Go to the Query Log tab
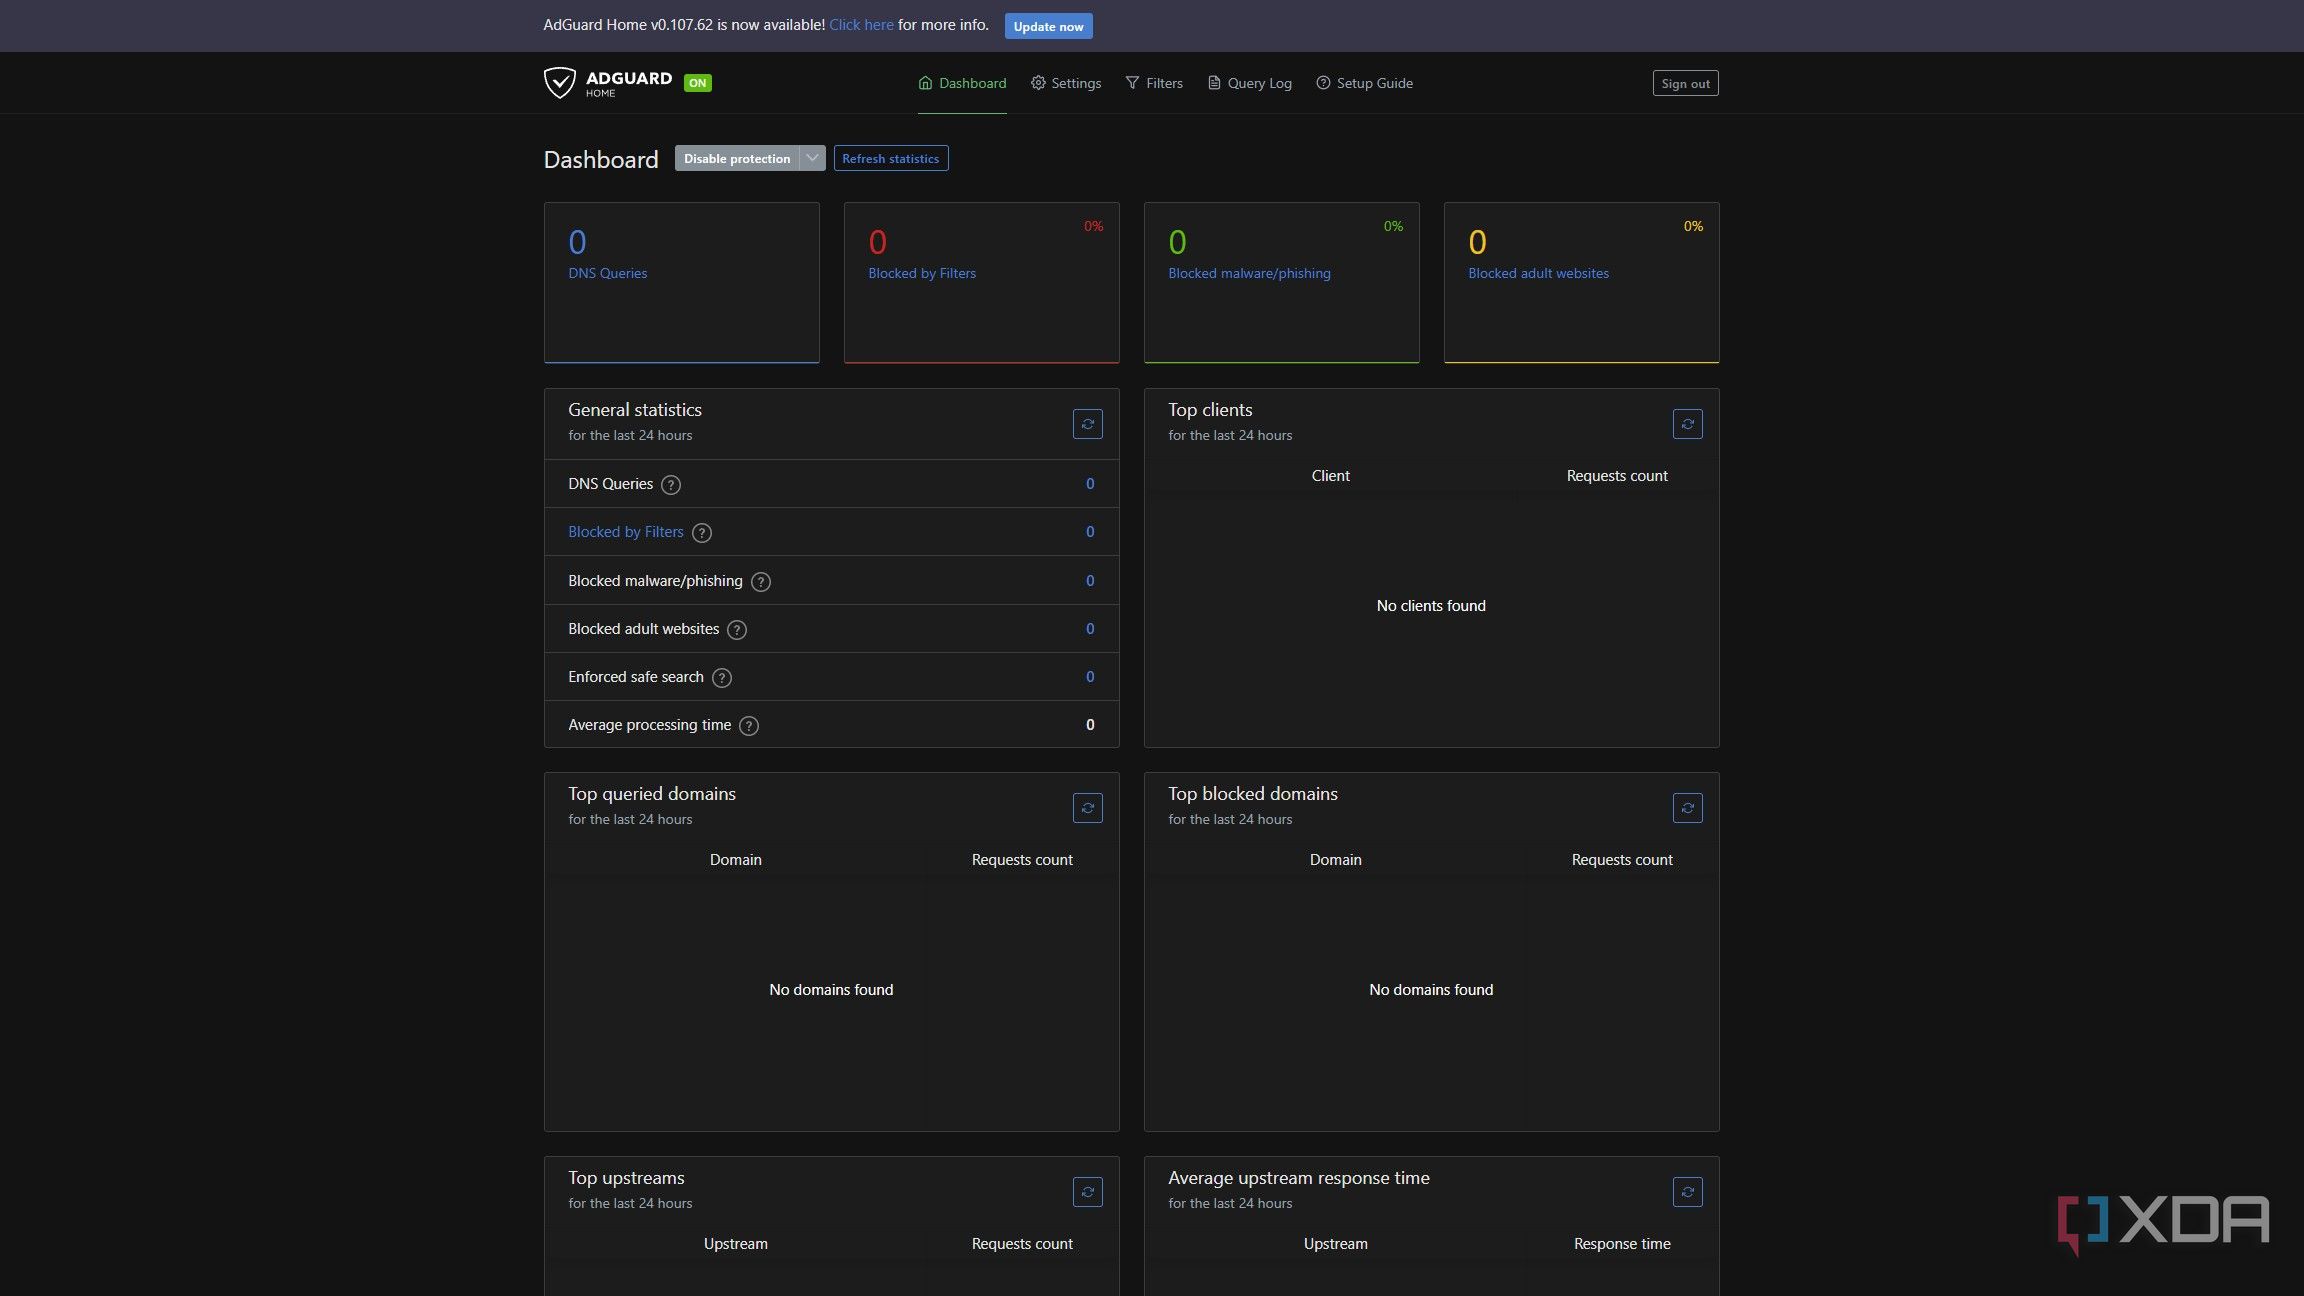This screenshot has height=1296, width=2304. [1249, 83]
